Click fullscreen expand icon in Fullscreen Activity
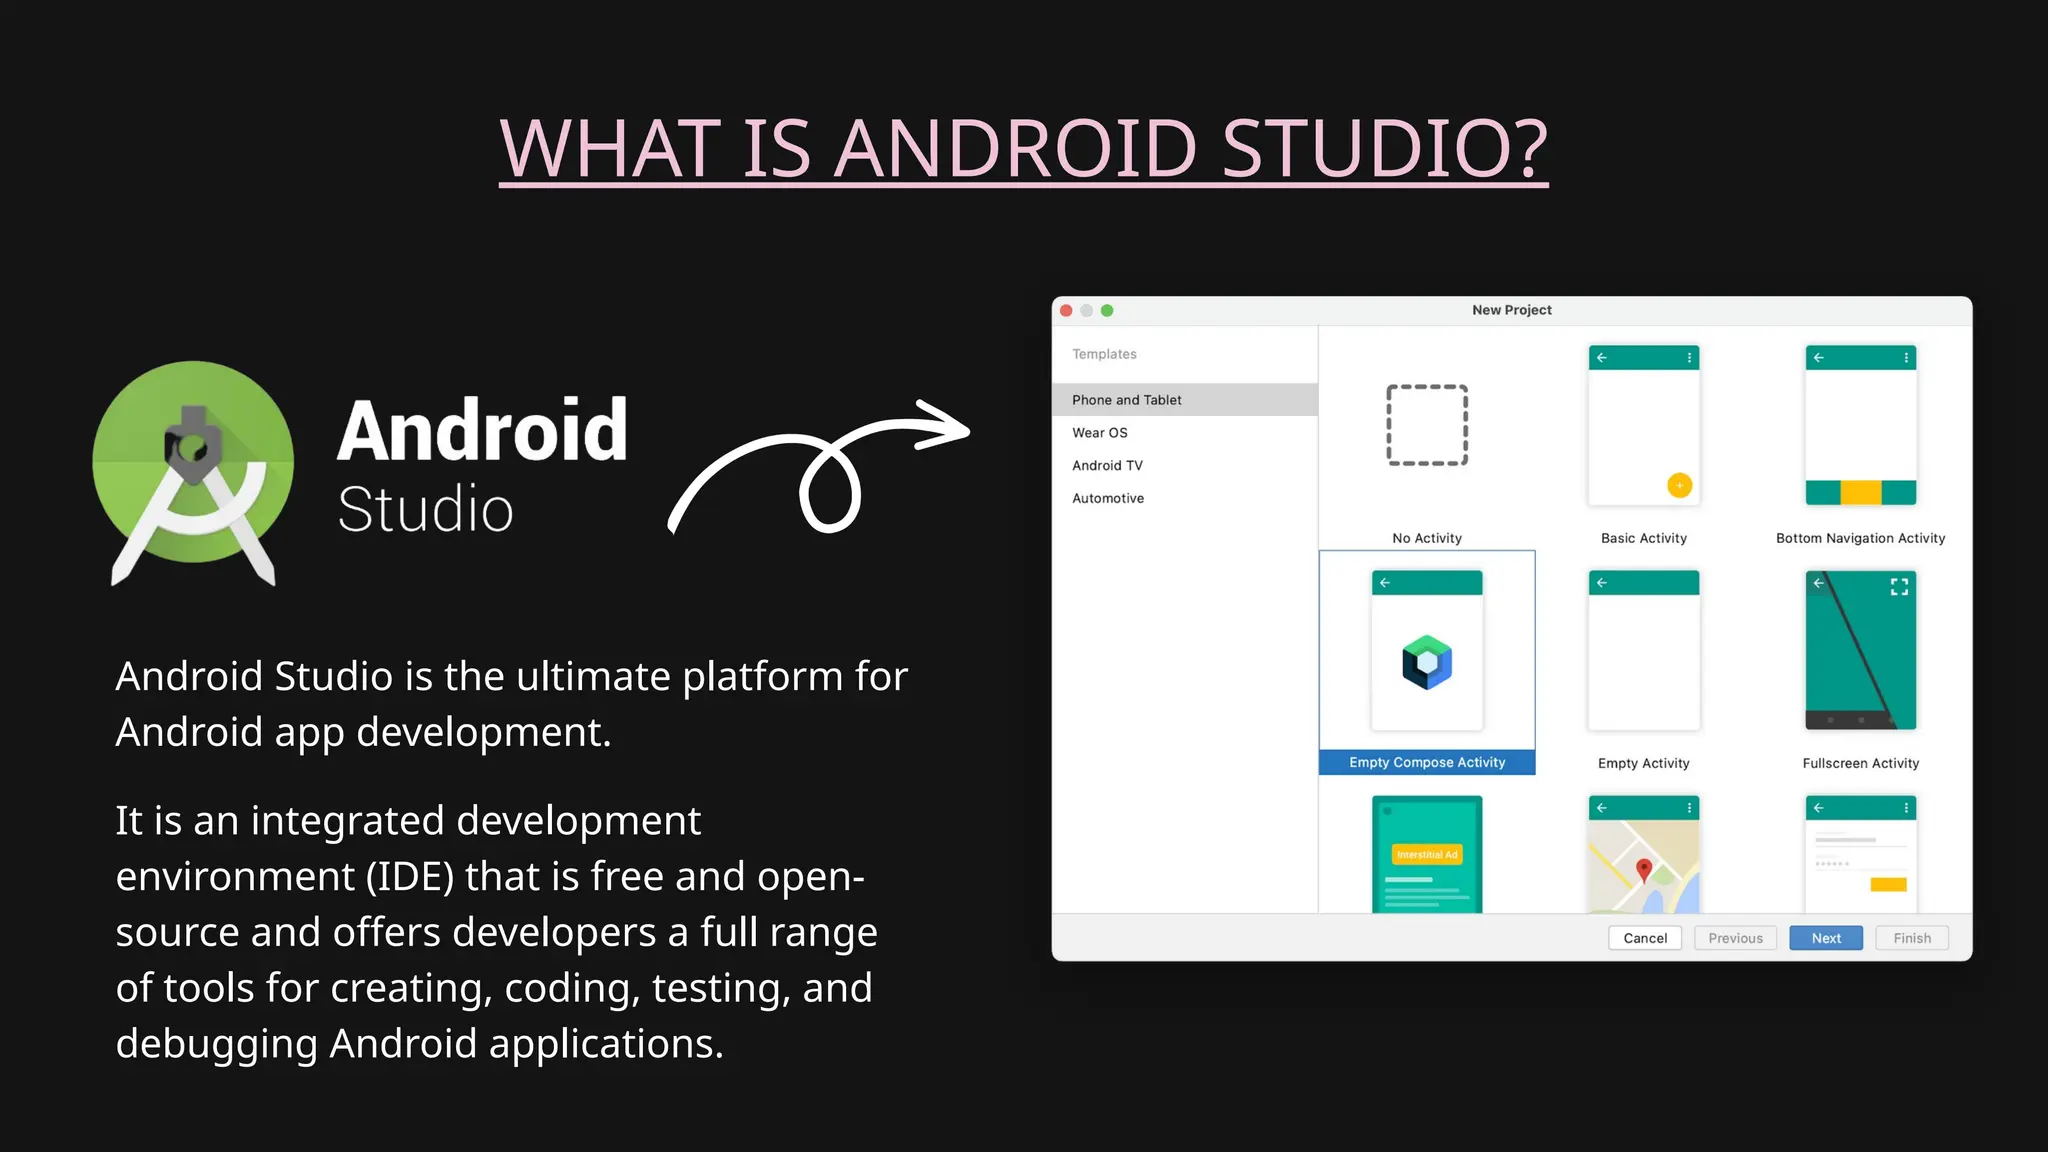Viewport: 2048px width, 1152px height. (1899, 587)
